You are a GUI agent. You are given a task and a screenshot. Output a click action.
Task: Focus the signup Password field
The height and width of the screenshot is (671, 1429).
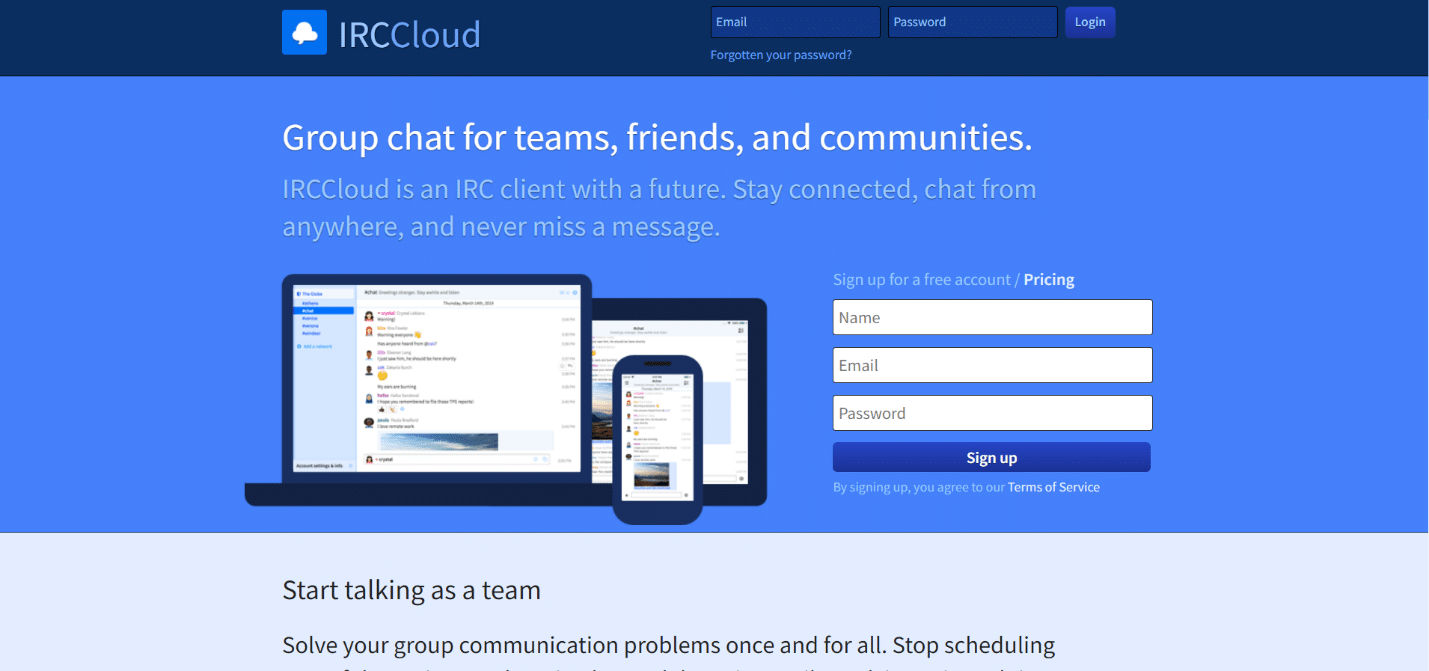[992, 413]
